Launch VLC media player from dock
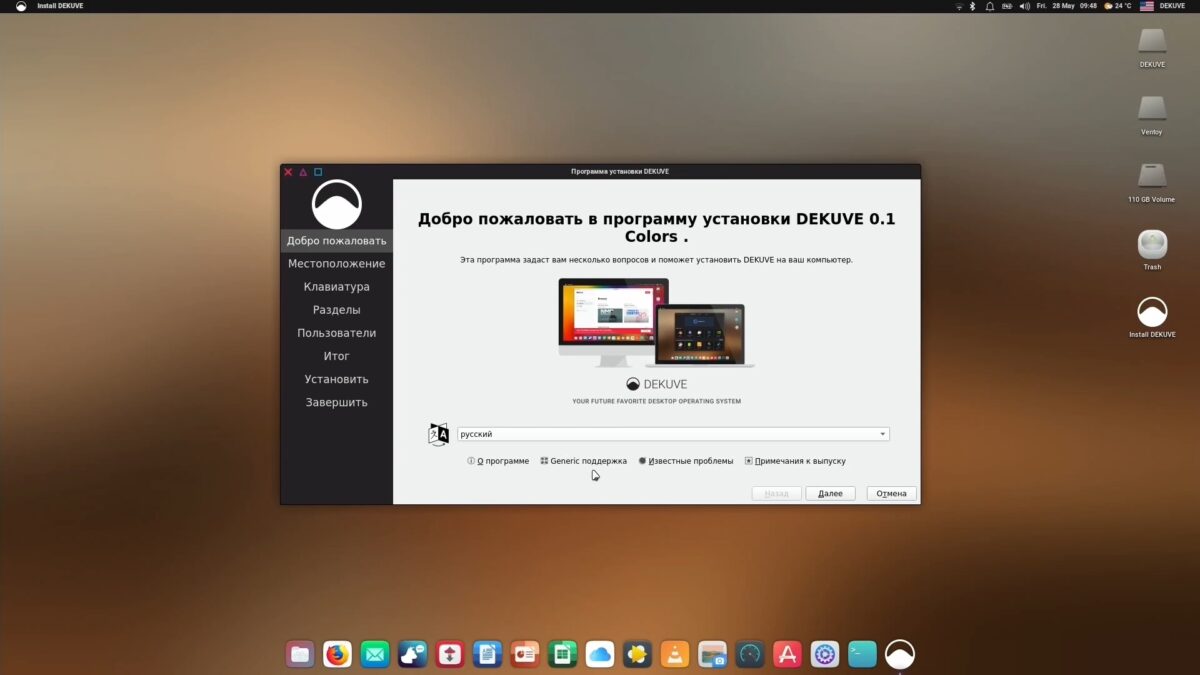Screen dimensions: 1200x675 [x=675, y=654]
